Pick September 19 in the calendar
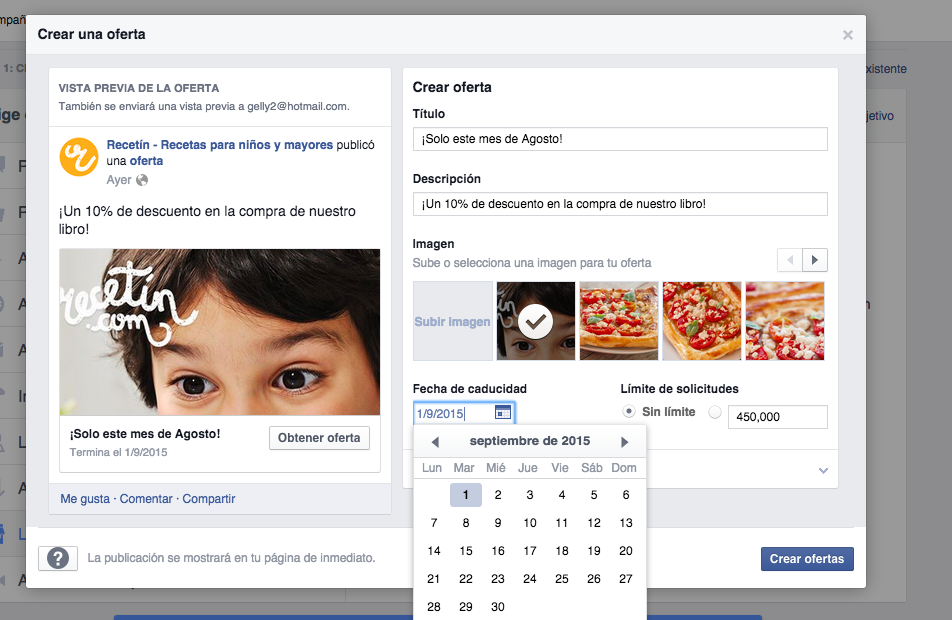 [594, 551]
